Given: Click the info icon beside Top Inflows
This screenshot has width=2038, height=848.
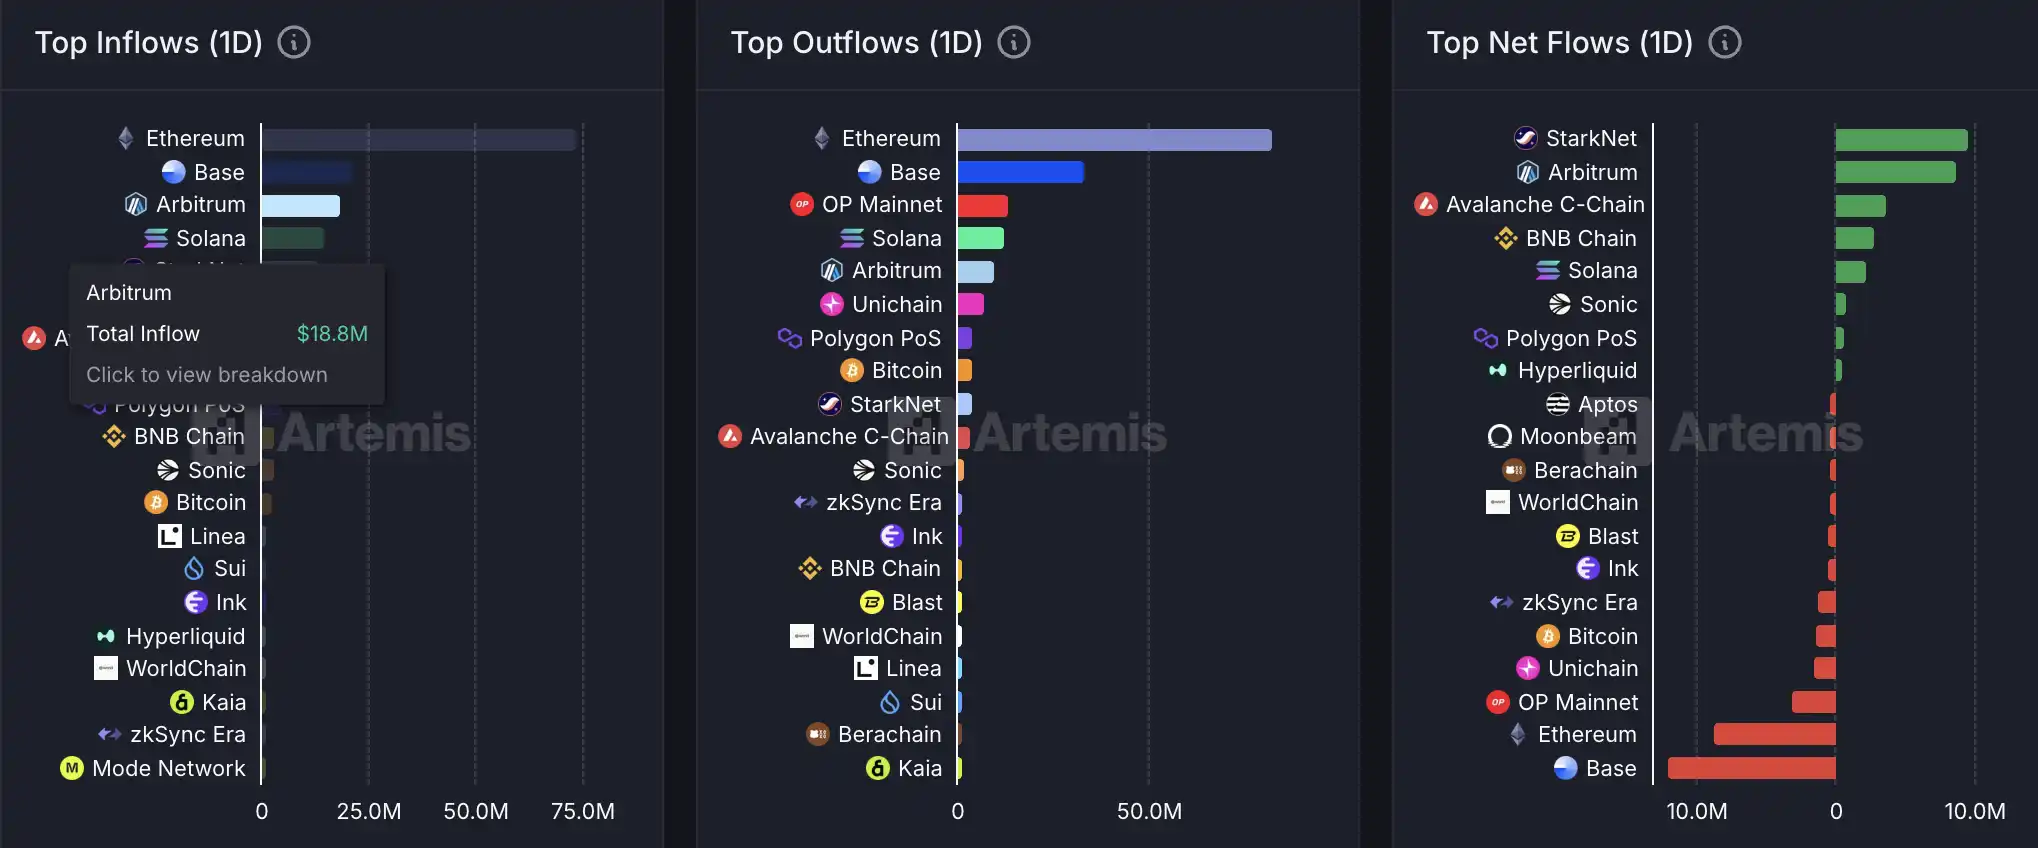Looking at the screenshot, I should [x=294, y=42].
